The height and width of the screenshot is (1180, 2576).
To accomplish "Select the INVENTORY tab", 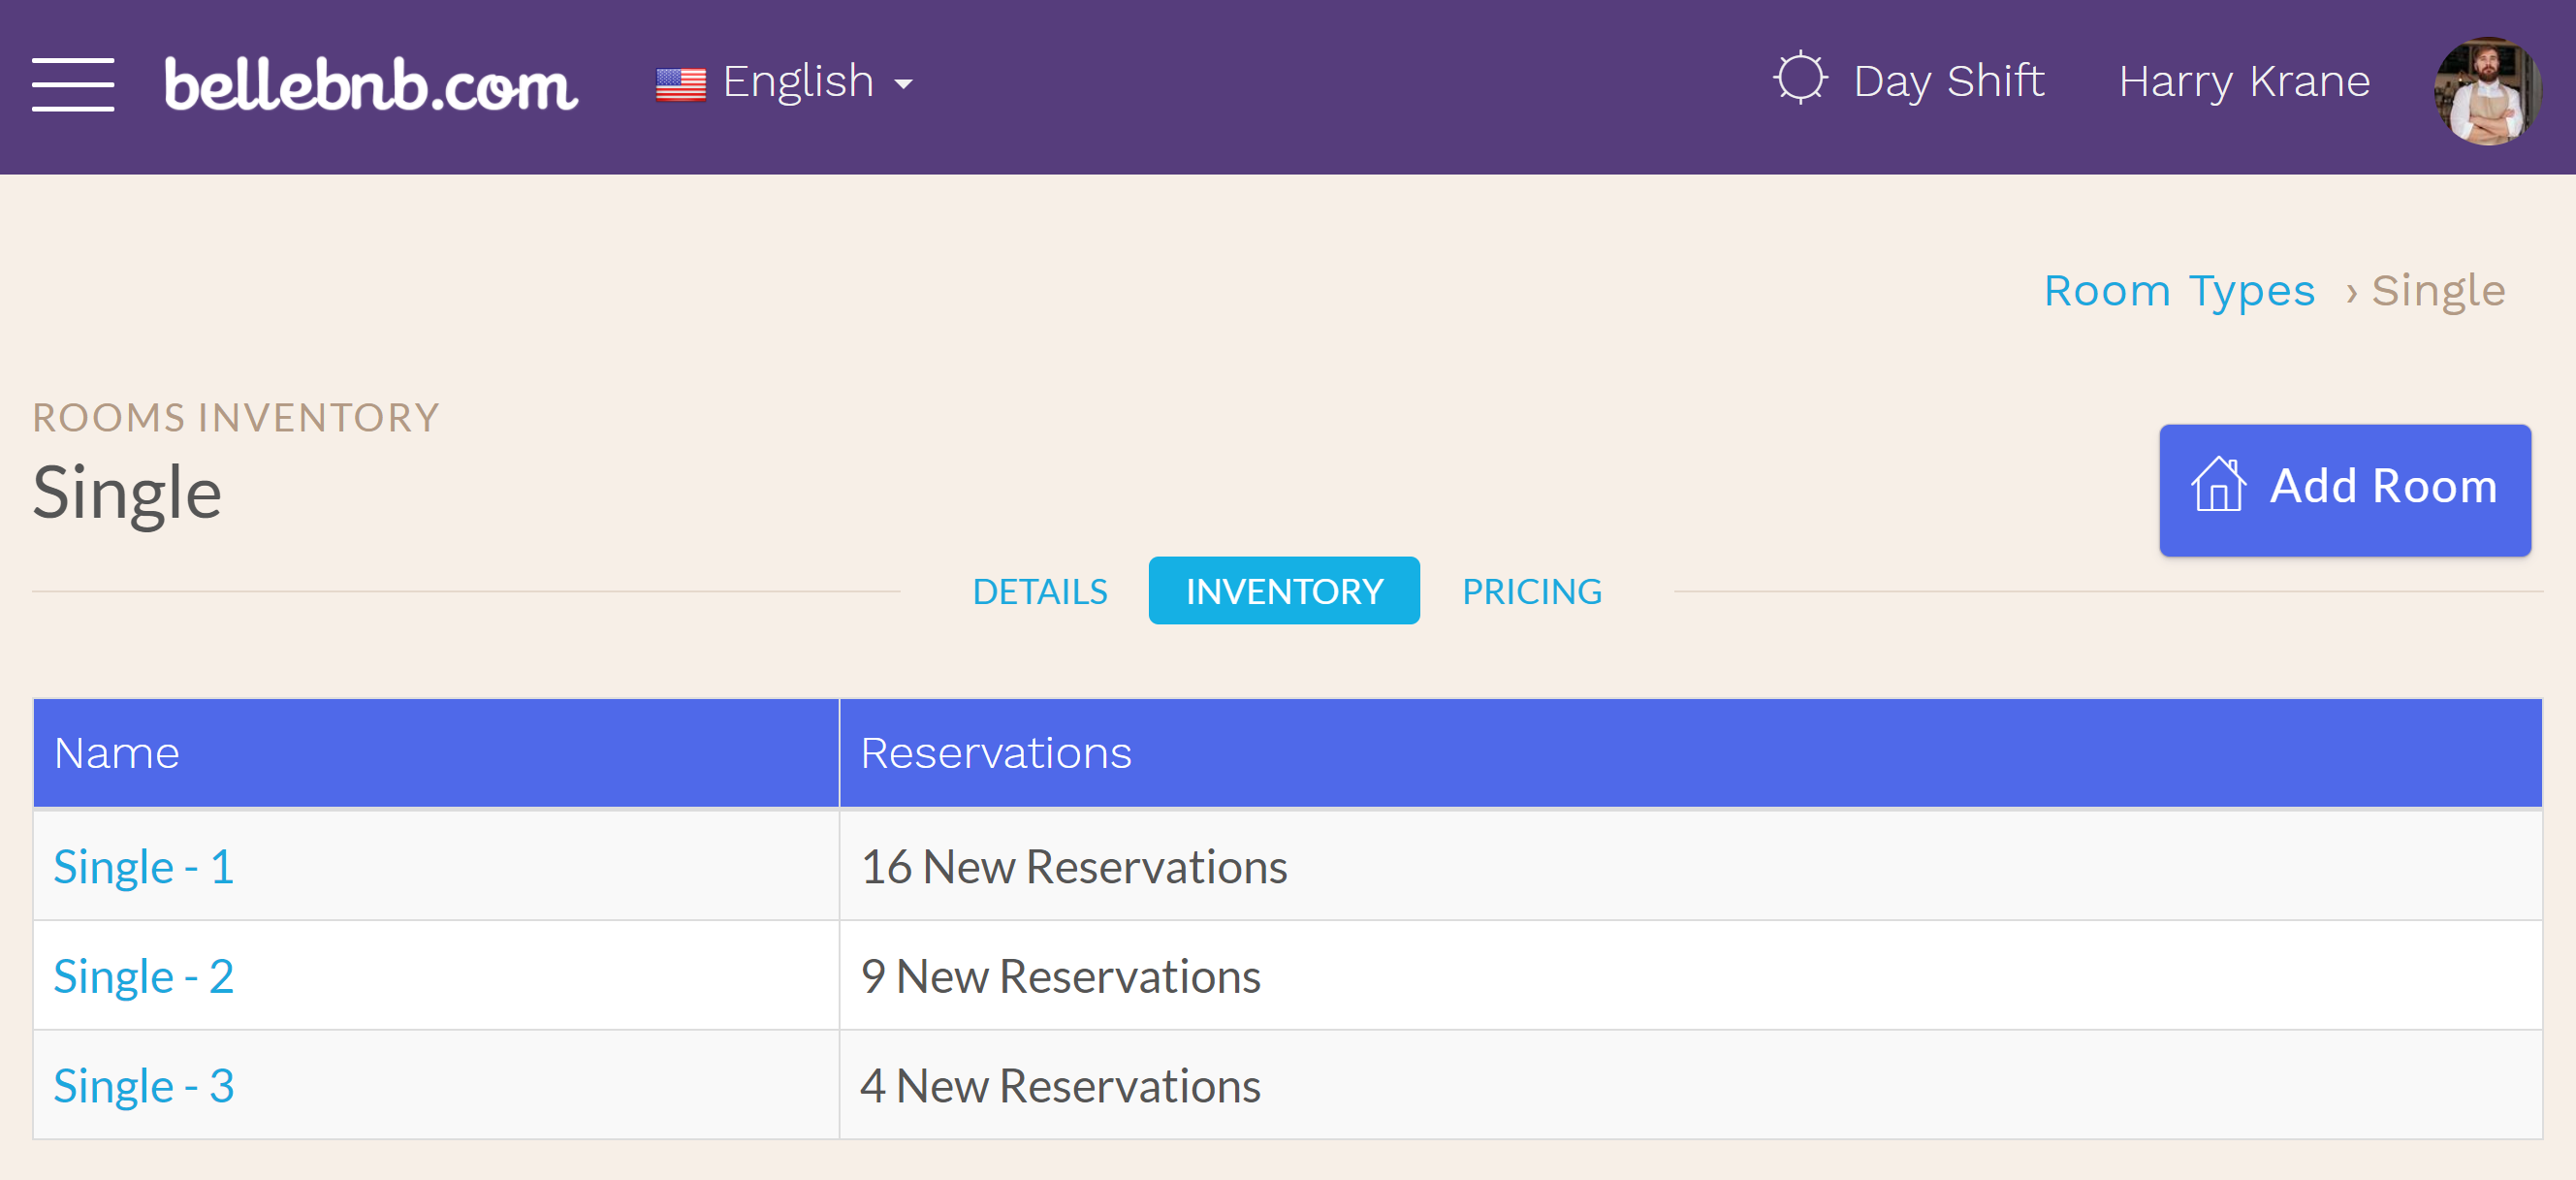I will [x=1287, y=590].
